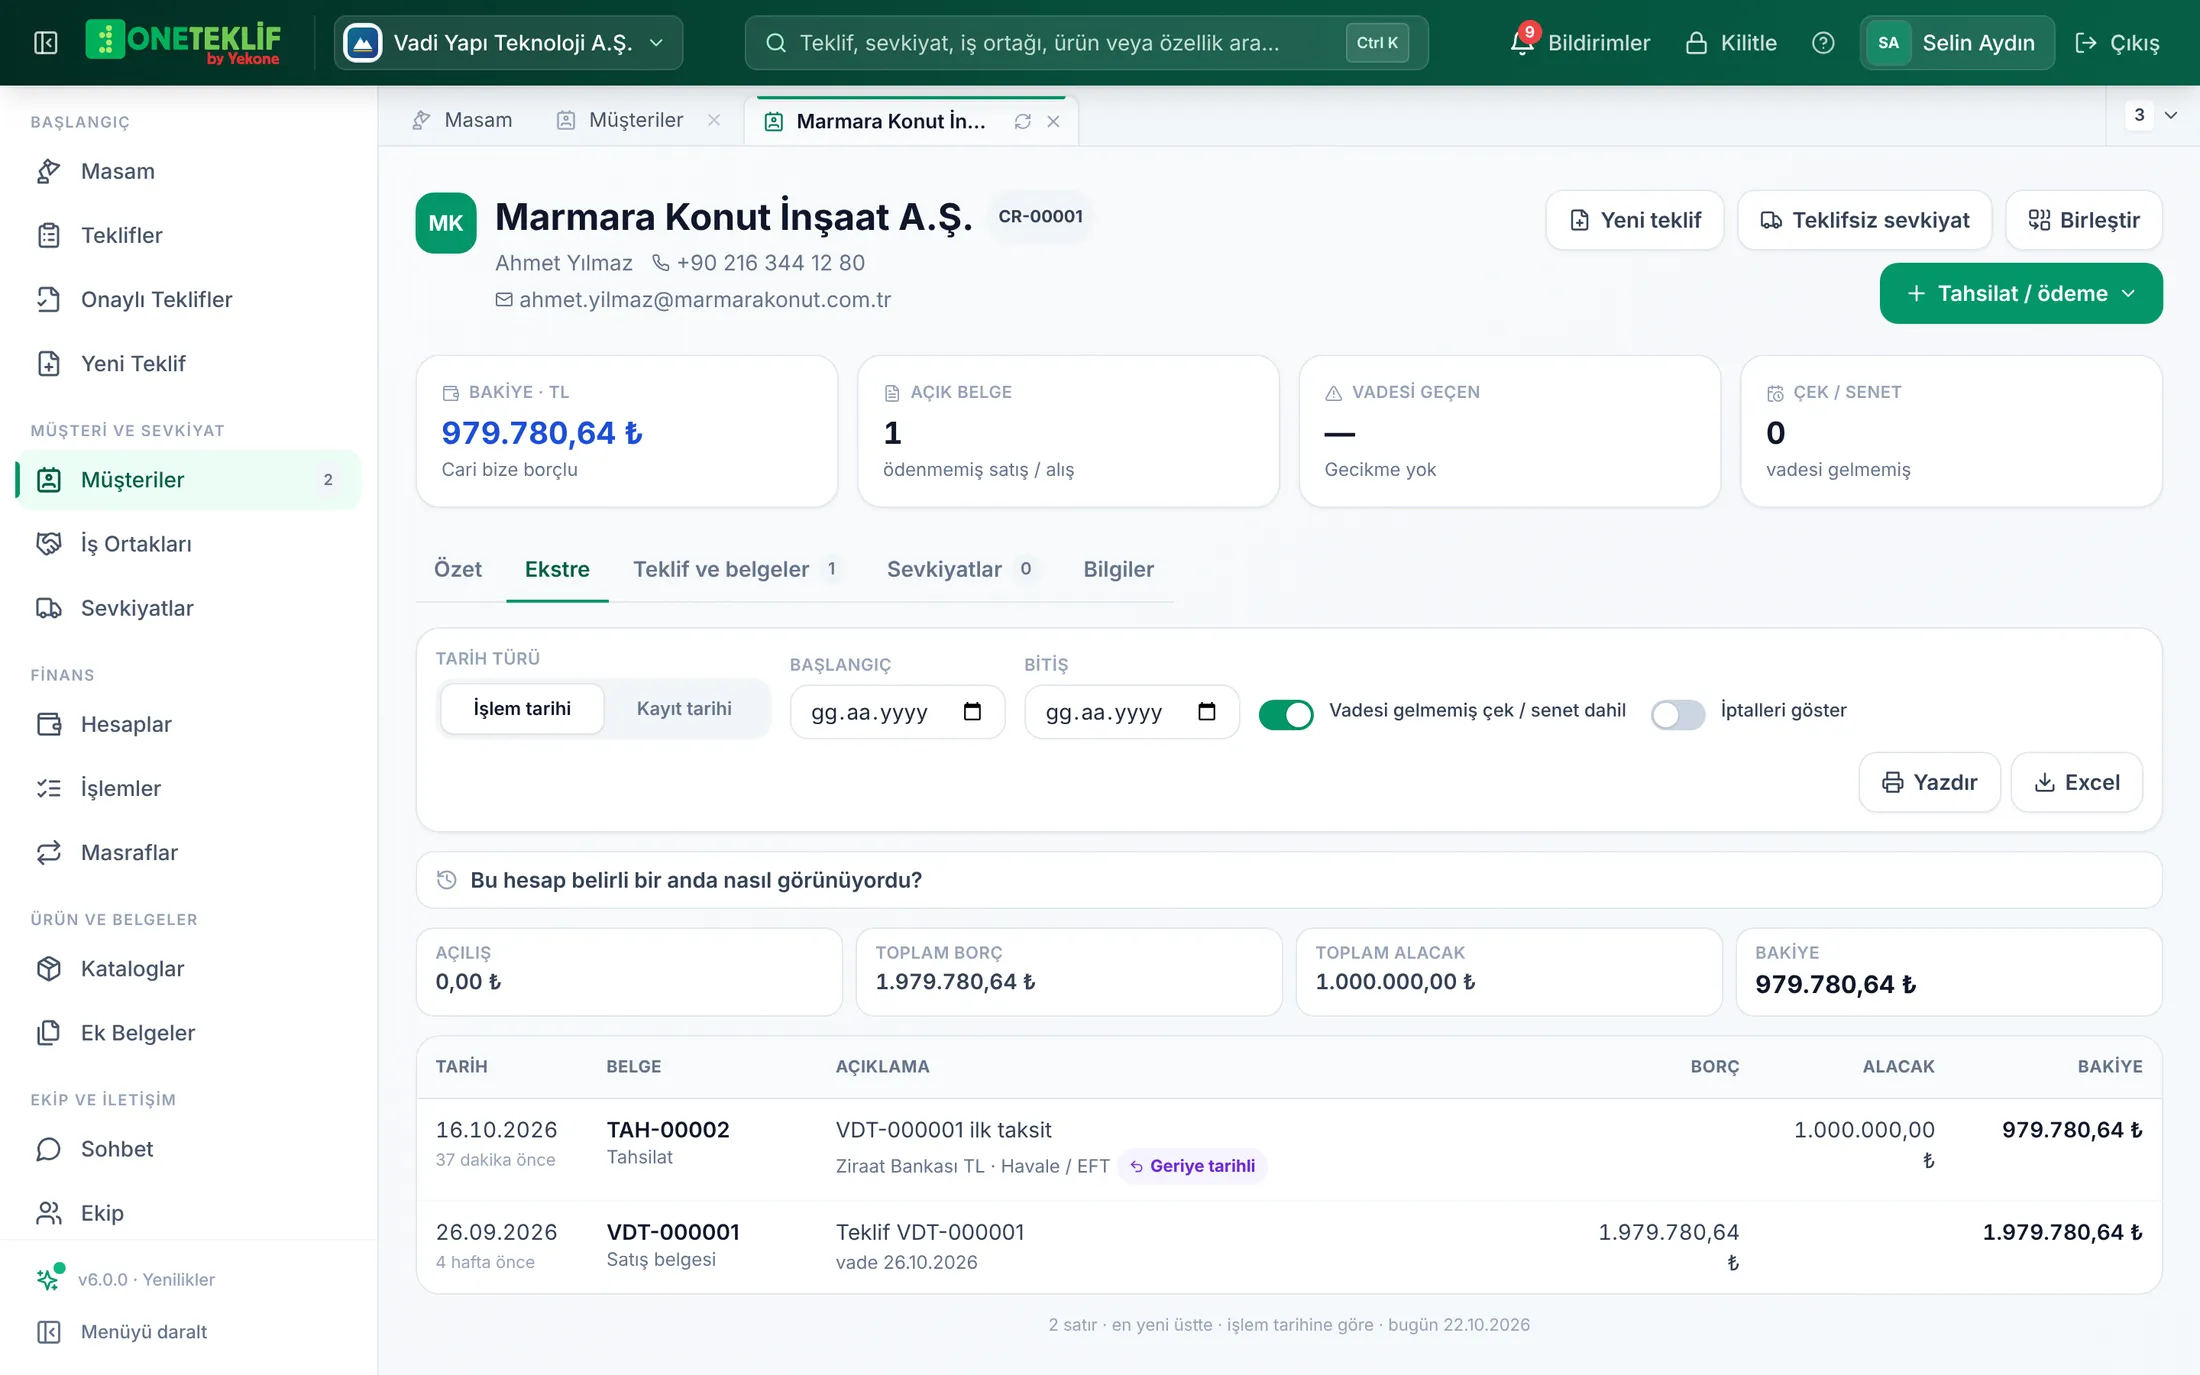Select İşlem tarihi date type
The height and width of the screenshot is (1375, 2200).
(x=522, y=709)
